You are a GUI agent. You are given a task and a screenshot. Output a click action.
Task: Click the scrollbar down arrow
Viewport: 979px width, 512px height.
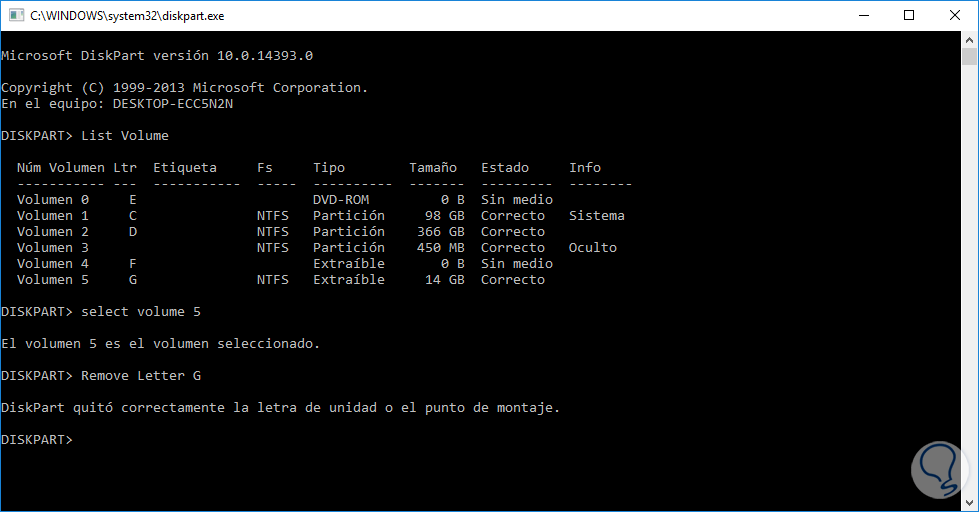pyautogui.click(x=969, y=503)
